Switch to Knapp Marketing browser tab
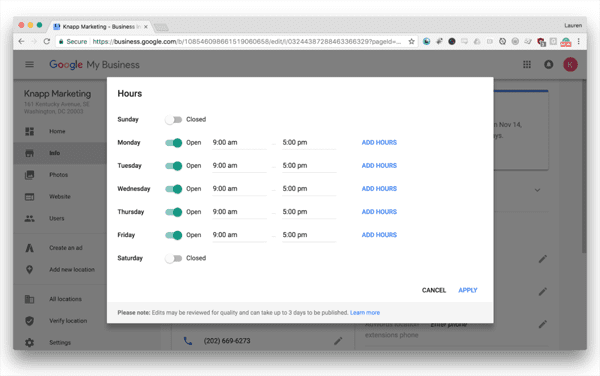 tap(101, 26)
